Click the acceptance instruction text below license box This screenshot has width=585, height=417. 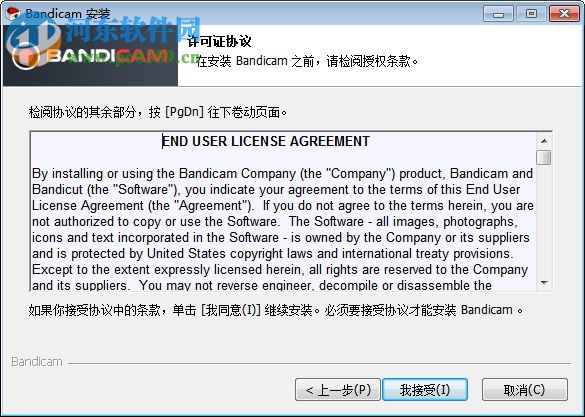tap(275, 310)
